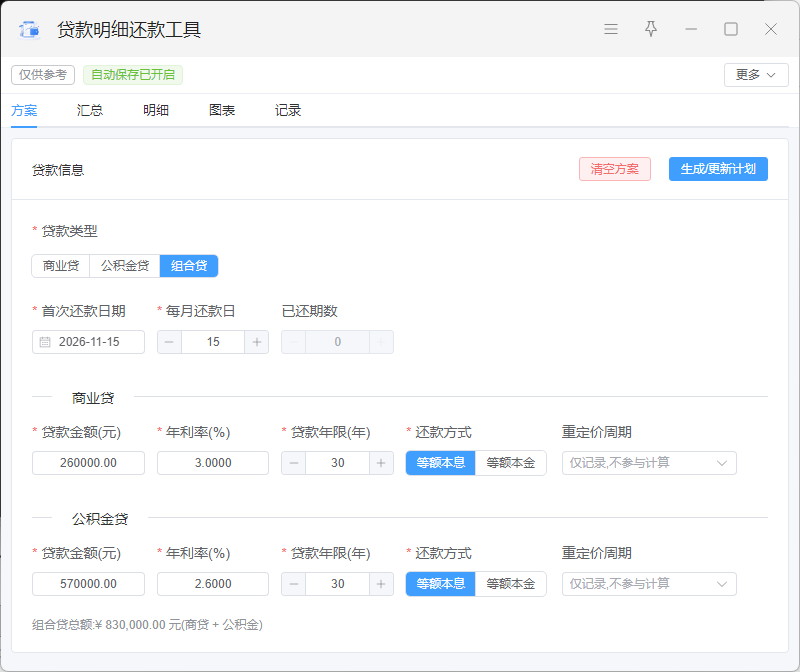The height and width of the screenshot is (672, 800).
Task: Click the loan tool app logo icon
Action: [x=29, y=30]
